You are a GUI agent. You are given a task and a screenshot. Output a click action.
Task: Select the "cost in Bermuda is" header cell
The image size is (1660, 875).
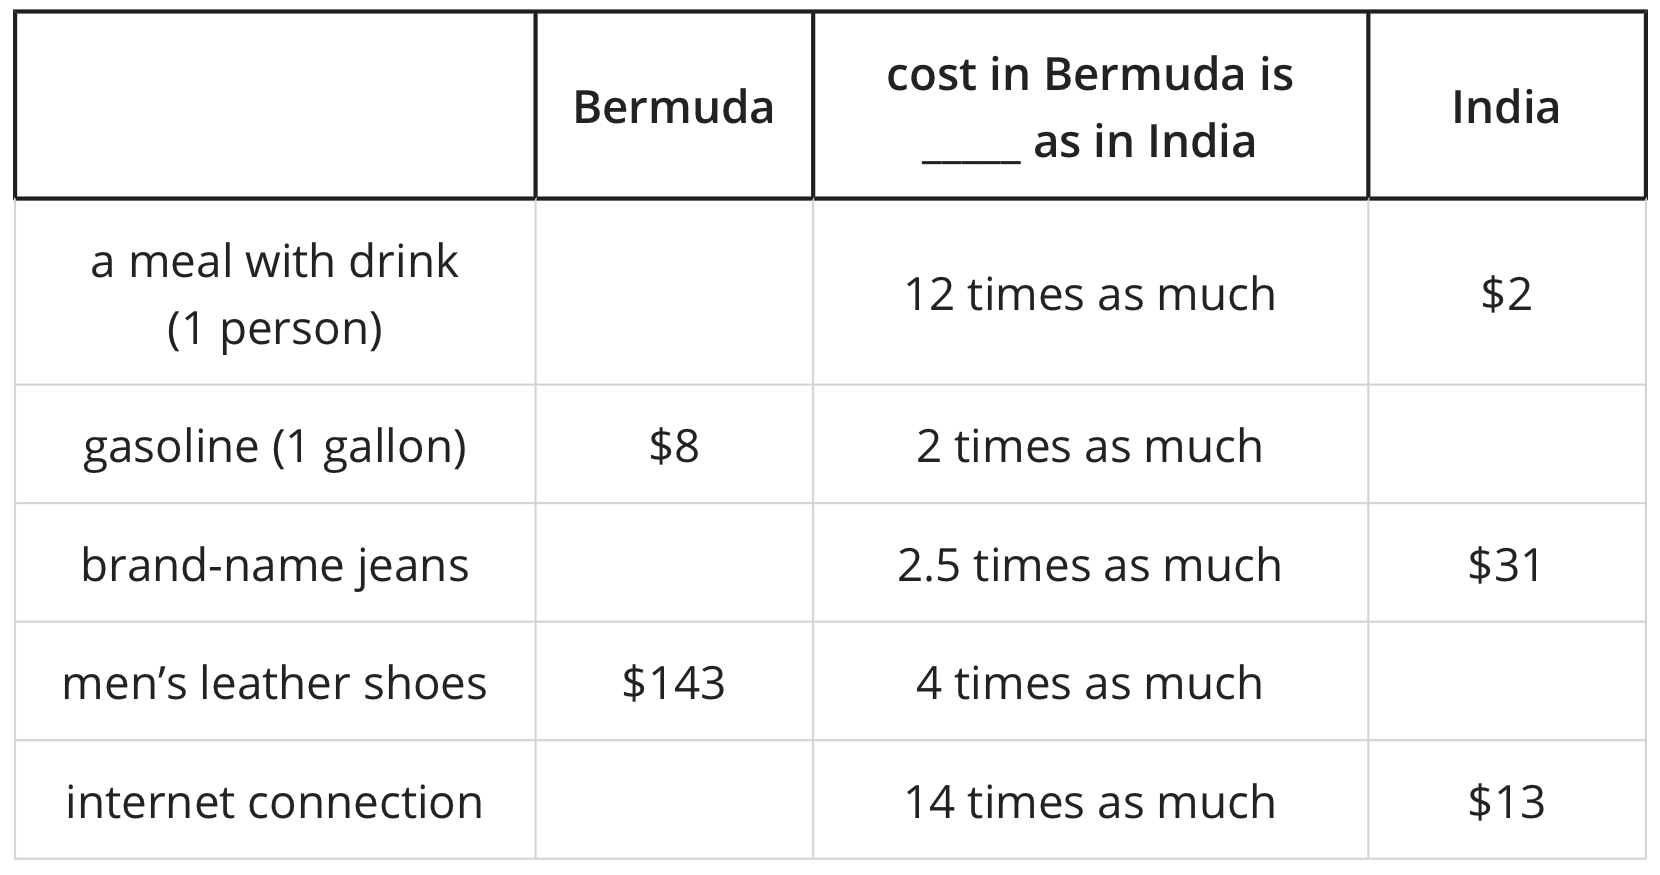[x=1089, y=107]
